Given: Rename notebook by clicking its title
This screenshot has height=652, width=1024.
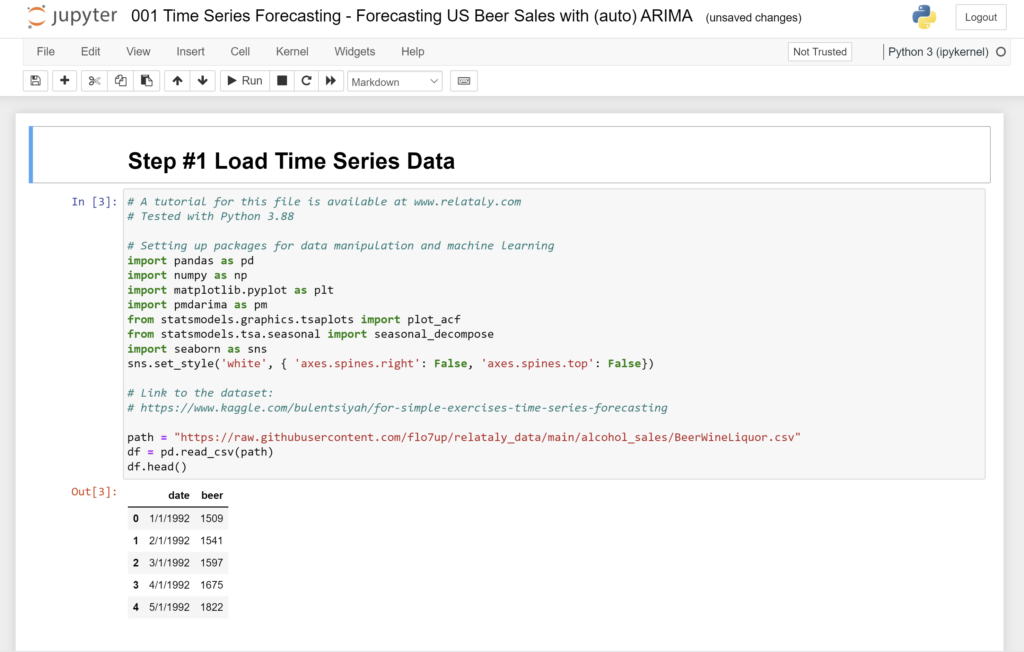Looking at the screenshot, I should pos(412,17).
